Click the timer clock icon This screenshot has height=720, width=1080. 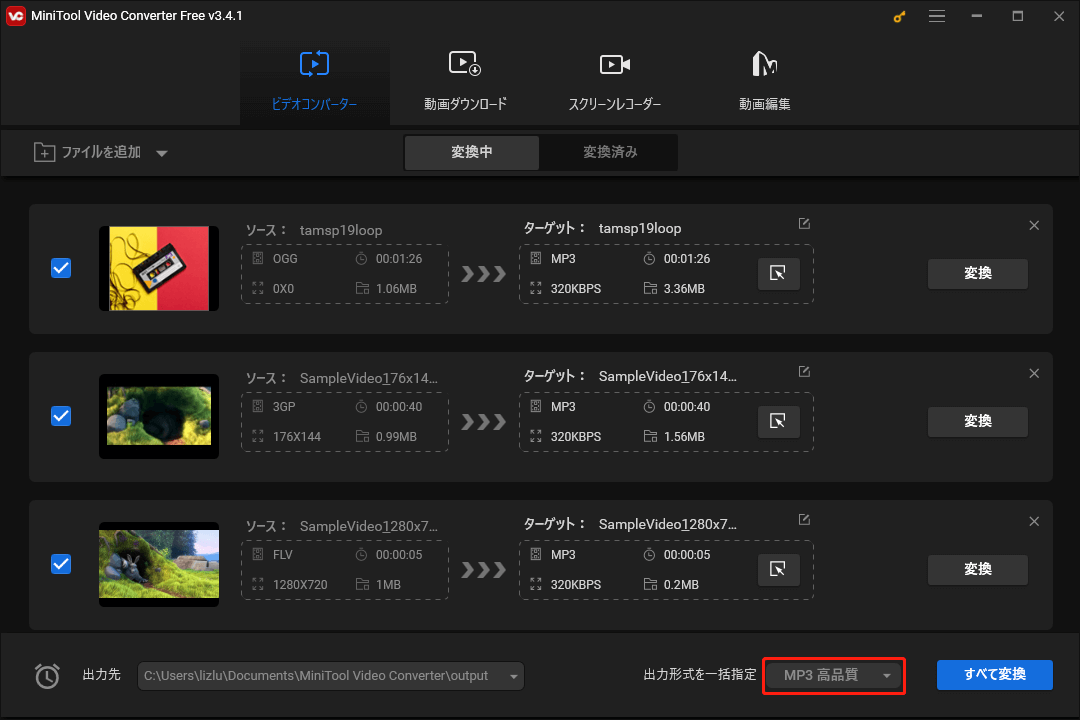click(x=47, y=676)
